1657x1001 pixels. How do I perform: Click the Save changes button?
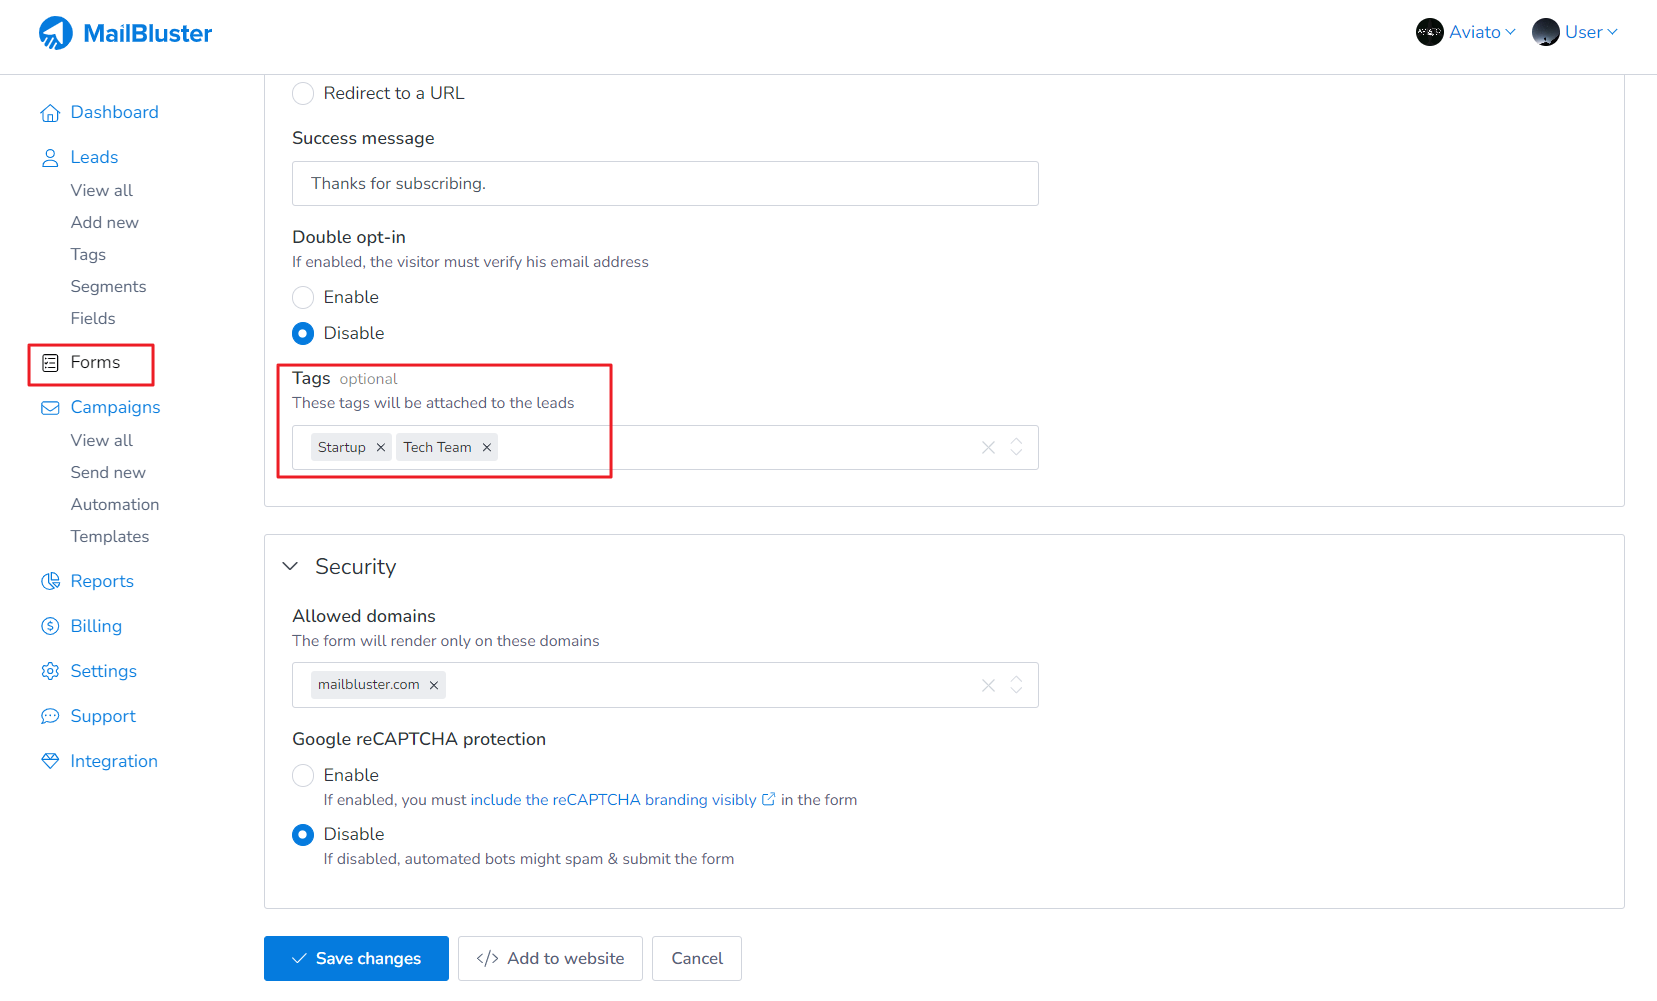click(356, 958)
